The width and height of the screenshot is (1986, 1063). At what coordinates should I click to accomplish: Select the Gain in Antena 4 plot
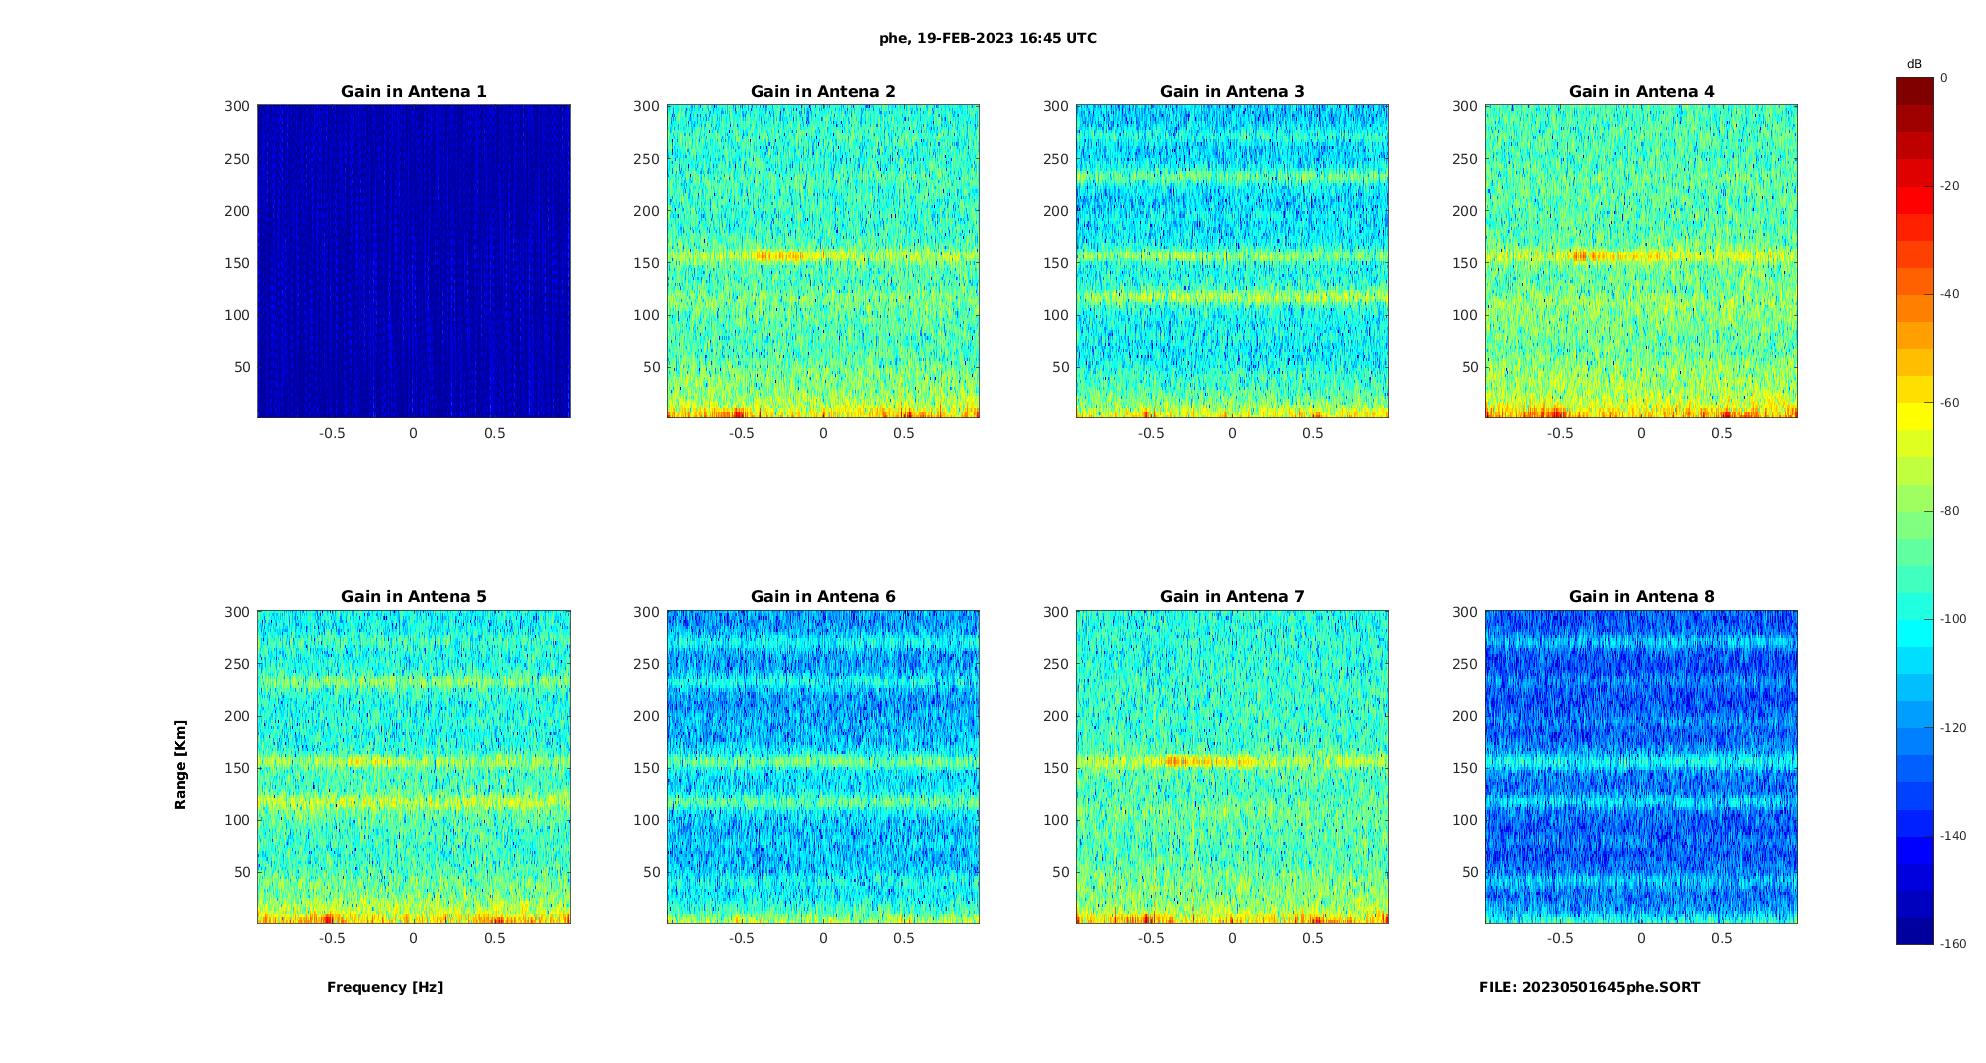pyautogui.click(x=1641, y=261)
